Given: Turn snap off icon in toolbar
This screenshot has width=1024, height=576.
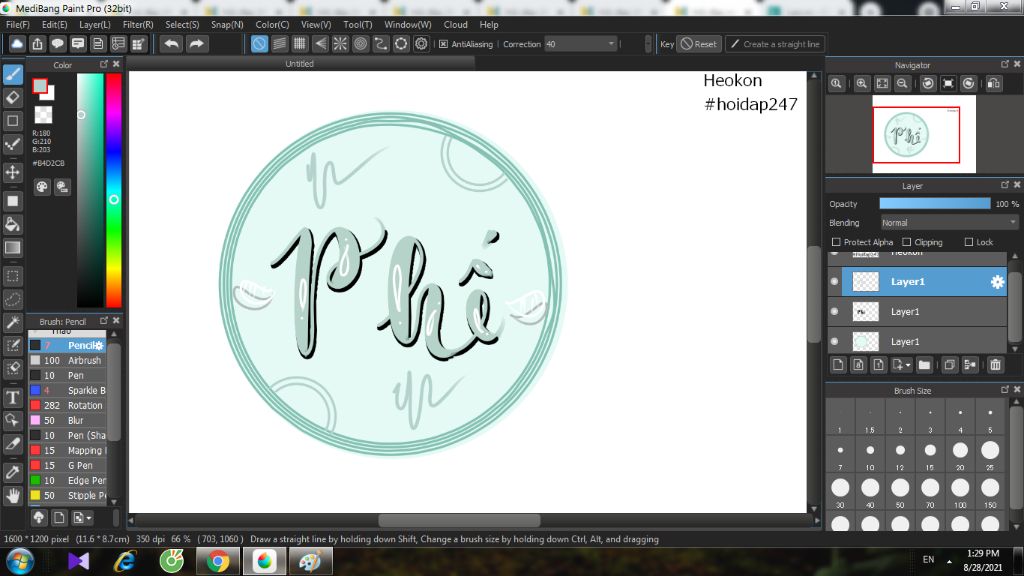Looking at the screenshot, I should (x=259, y=44).
